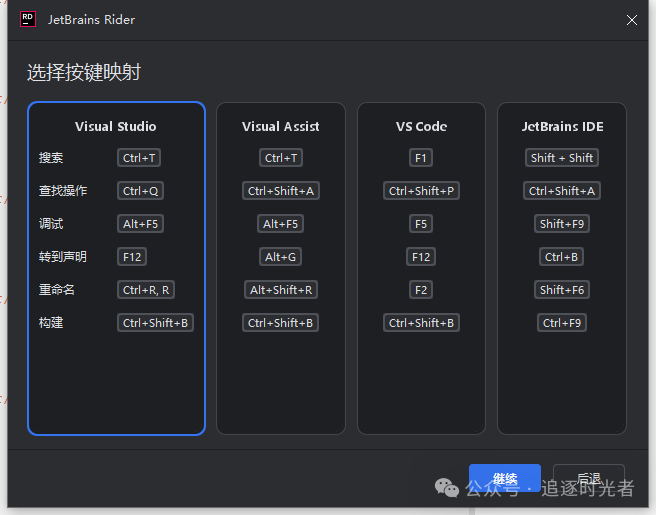Click the Alt+Shift+R shortcut key
This screenshot has height=515, width=656.
281,290
